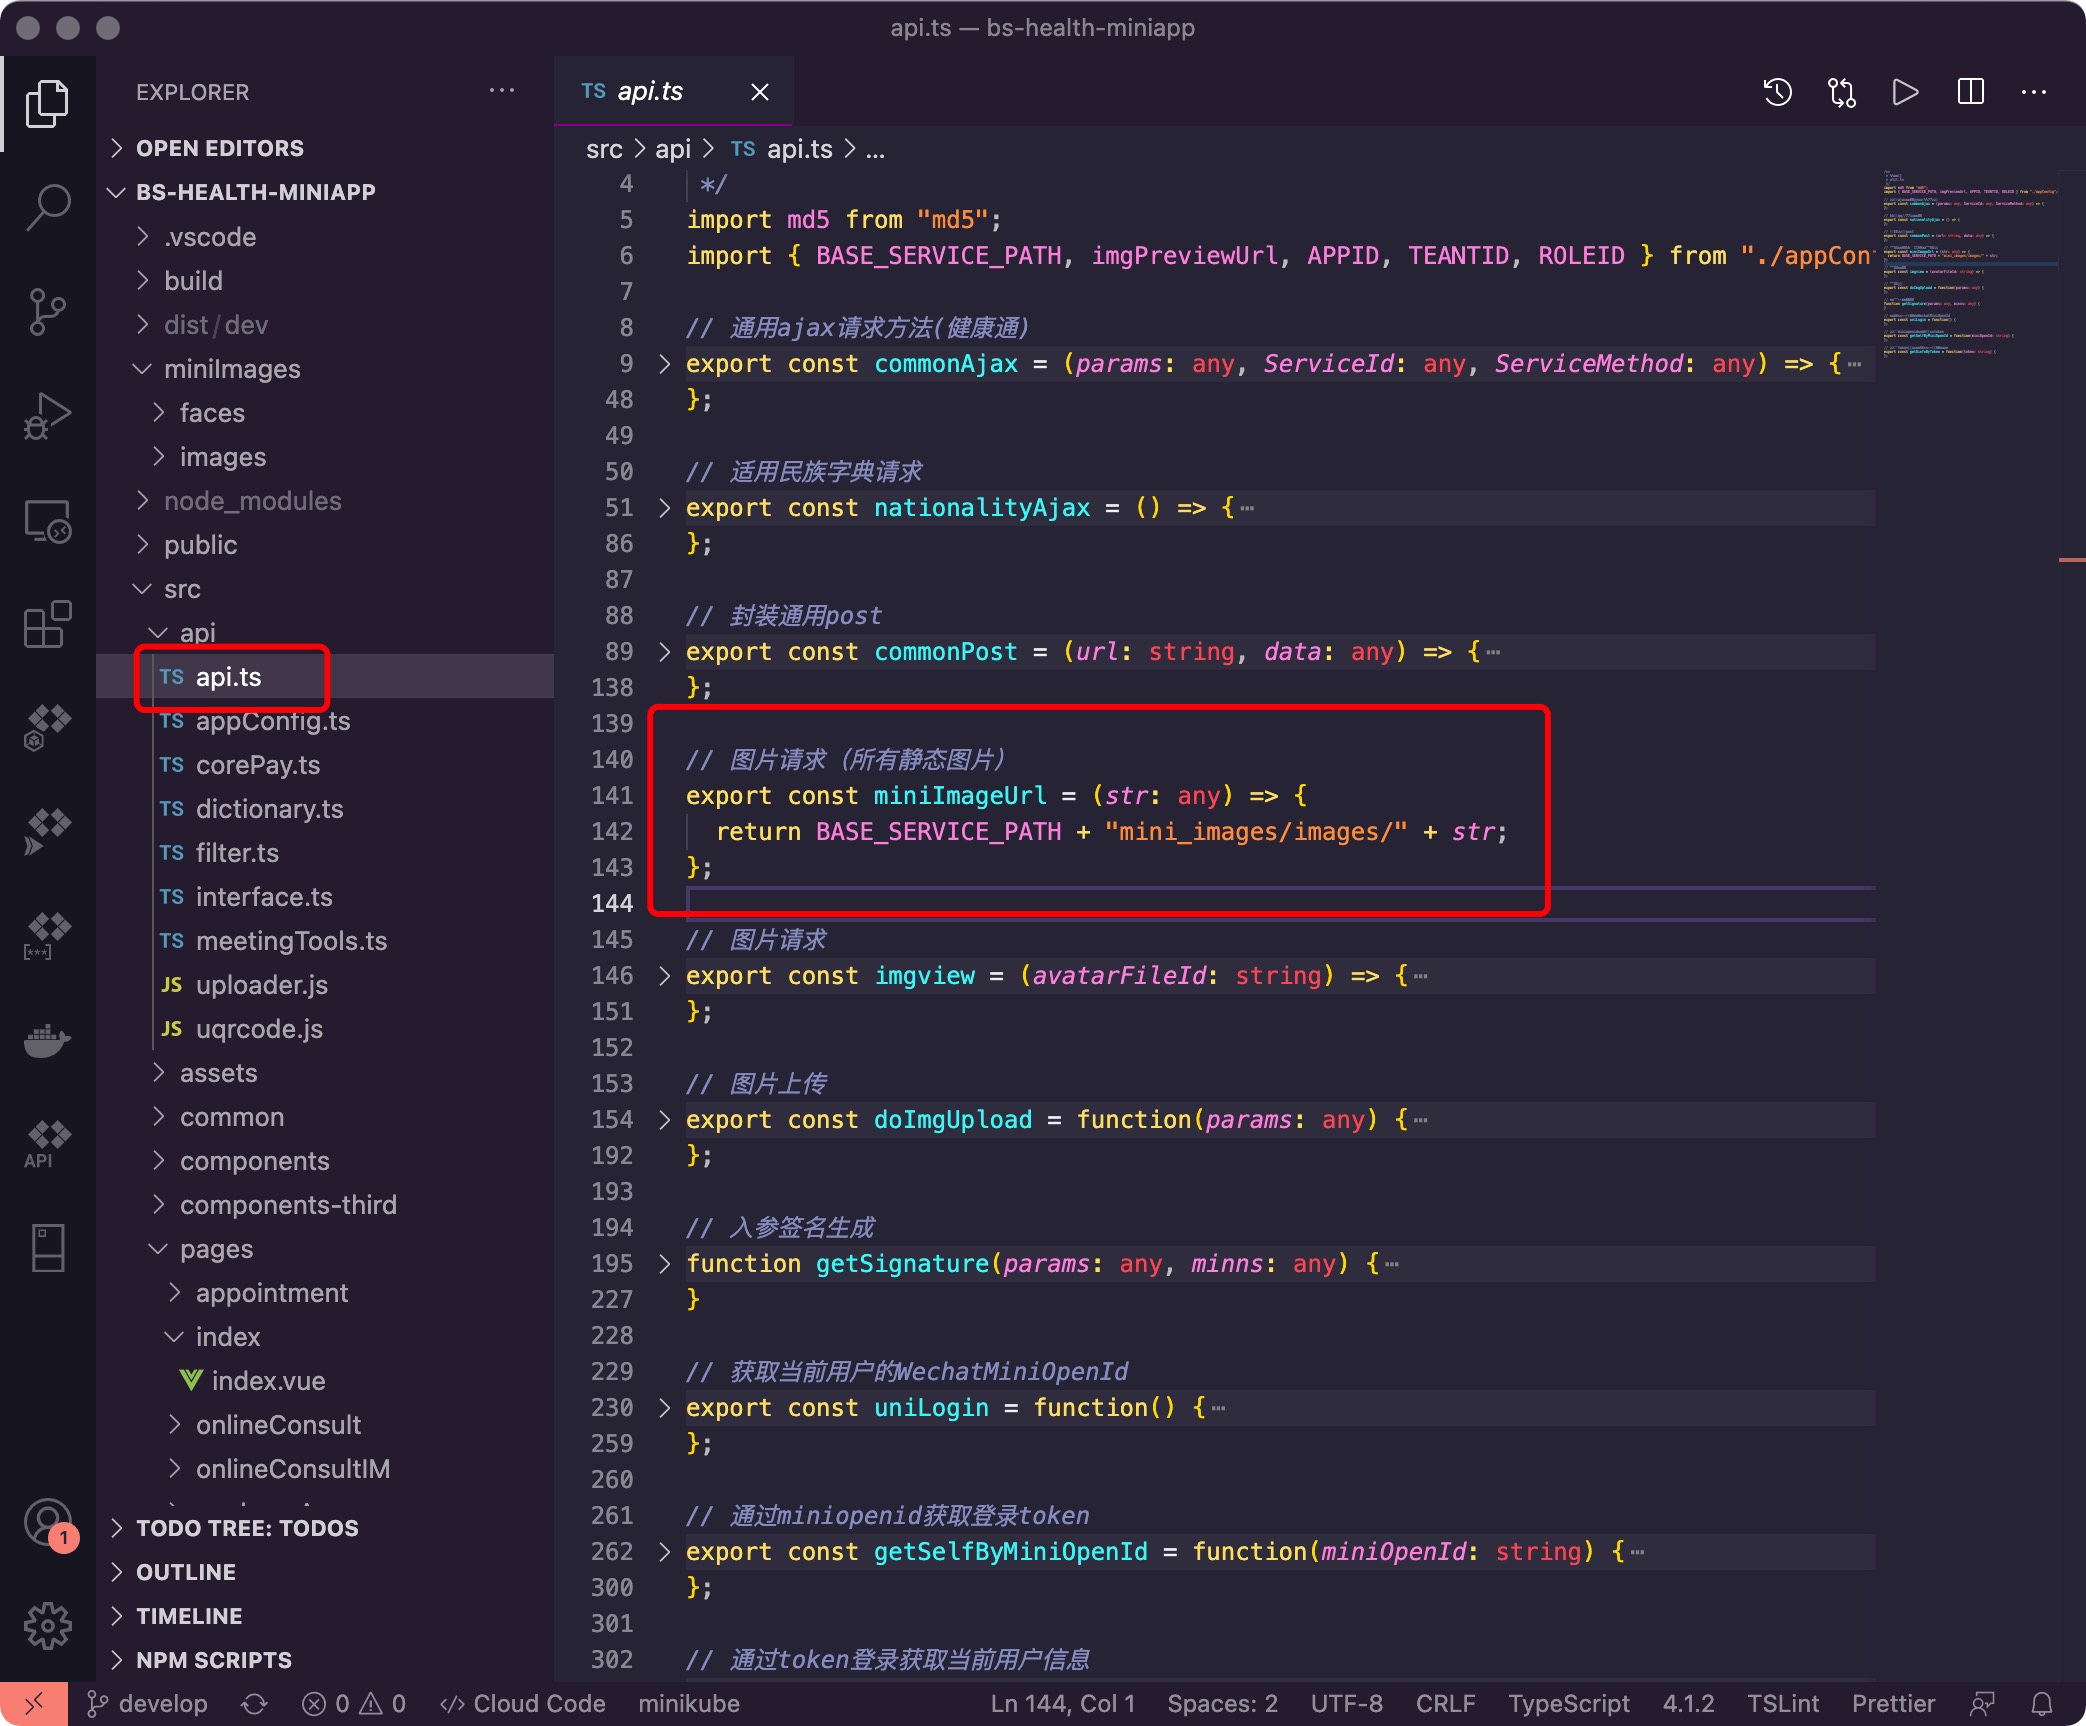Open the Remote Explorer icon
The image size is (2086, 1726).
tap(47, 521)
